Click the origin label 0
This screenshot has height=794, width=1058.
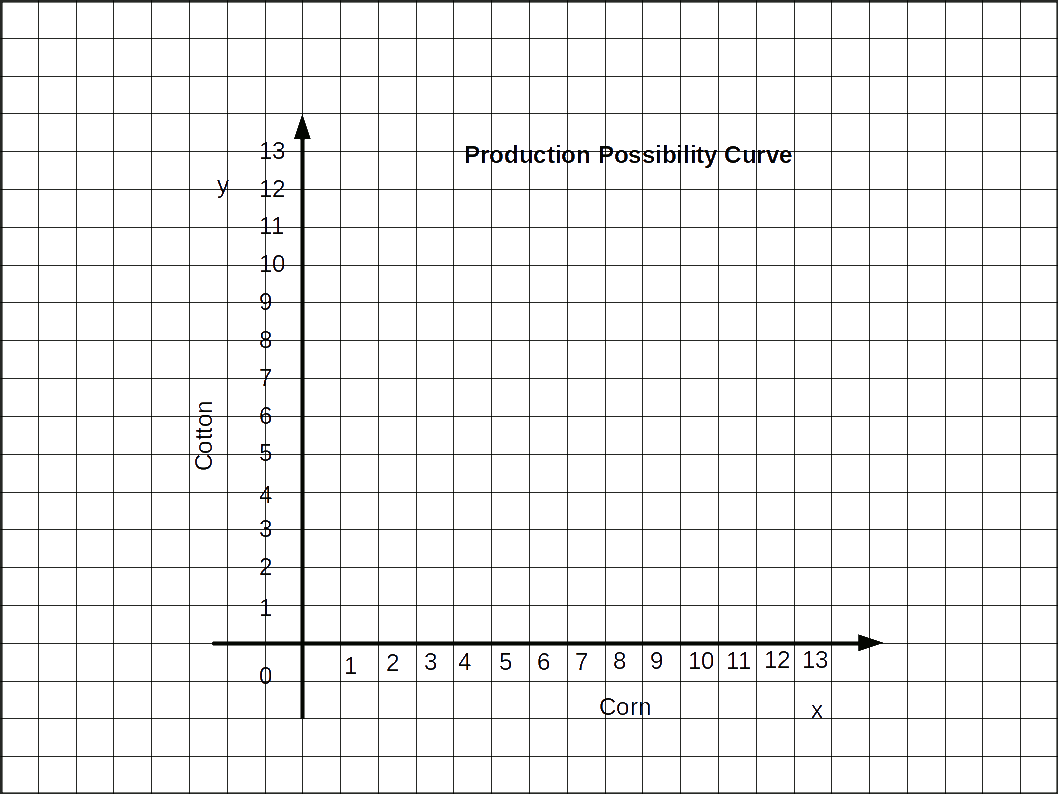coord(266,676)
